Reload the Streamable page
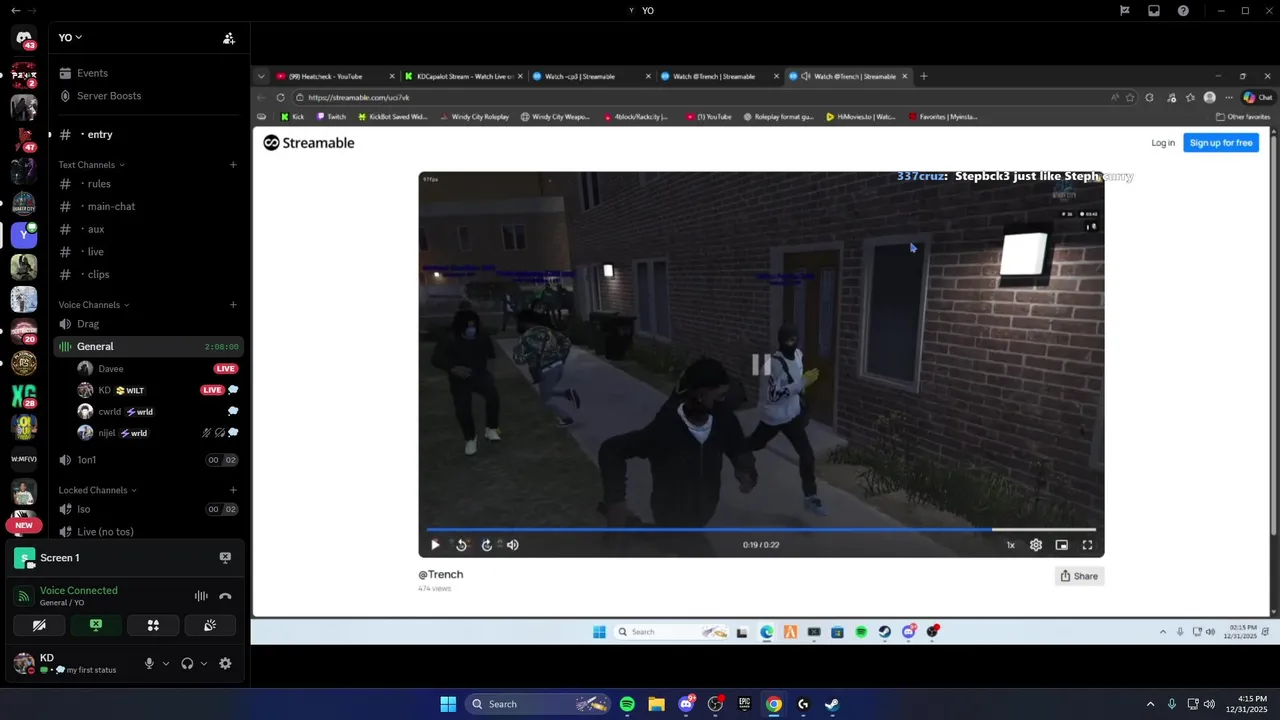Screen dimensions: 1280x720 (280, 97)
